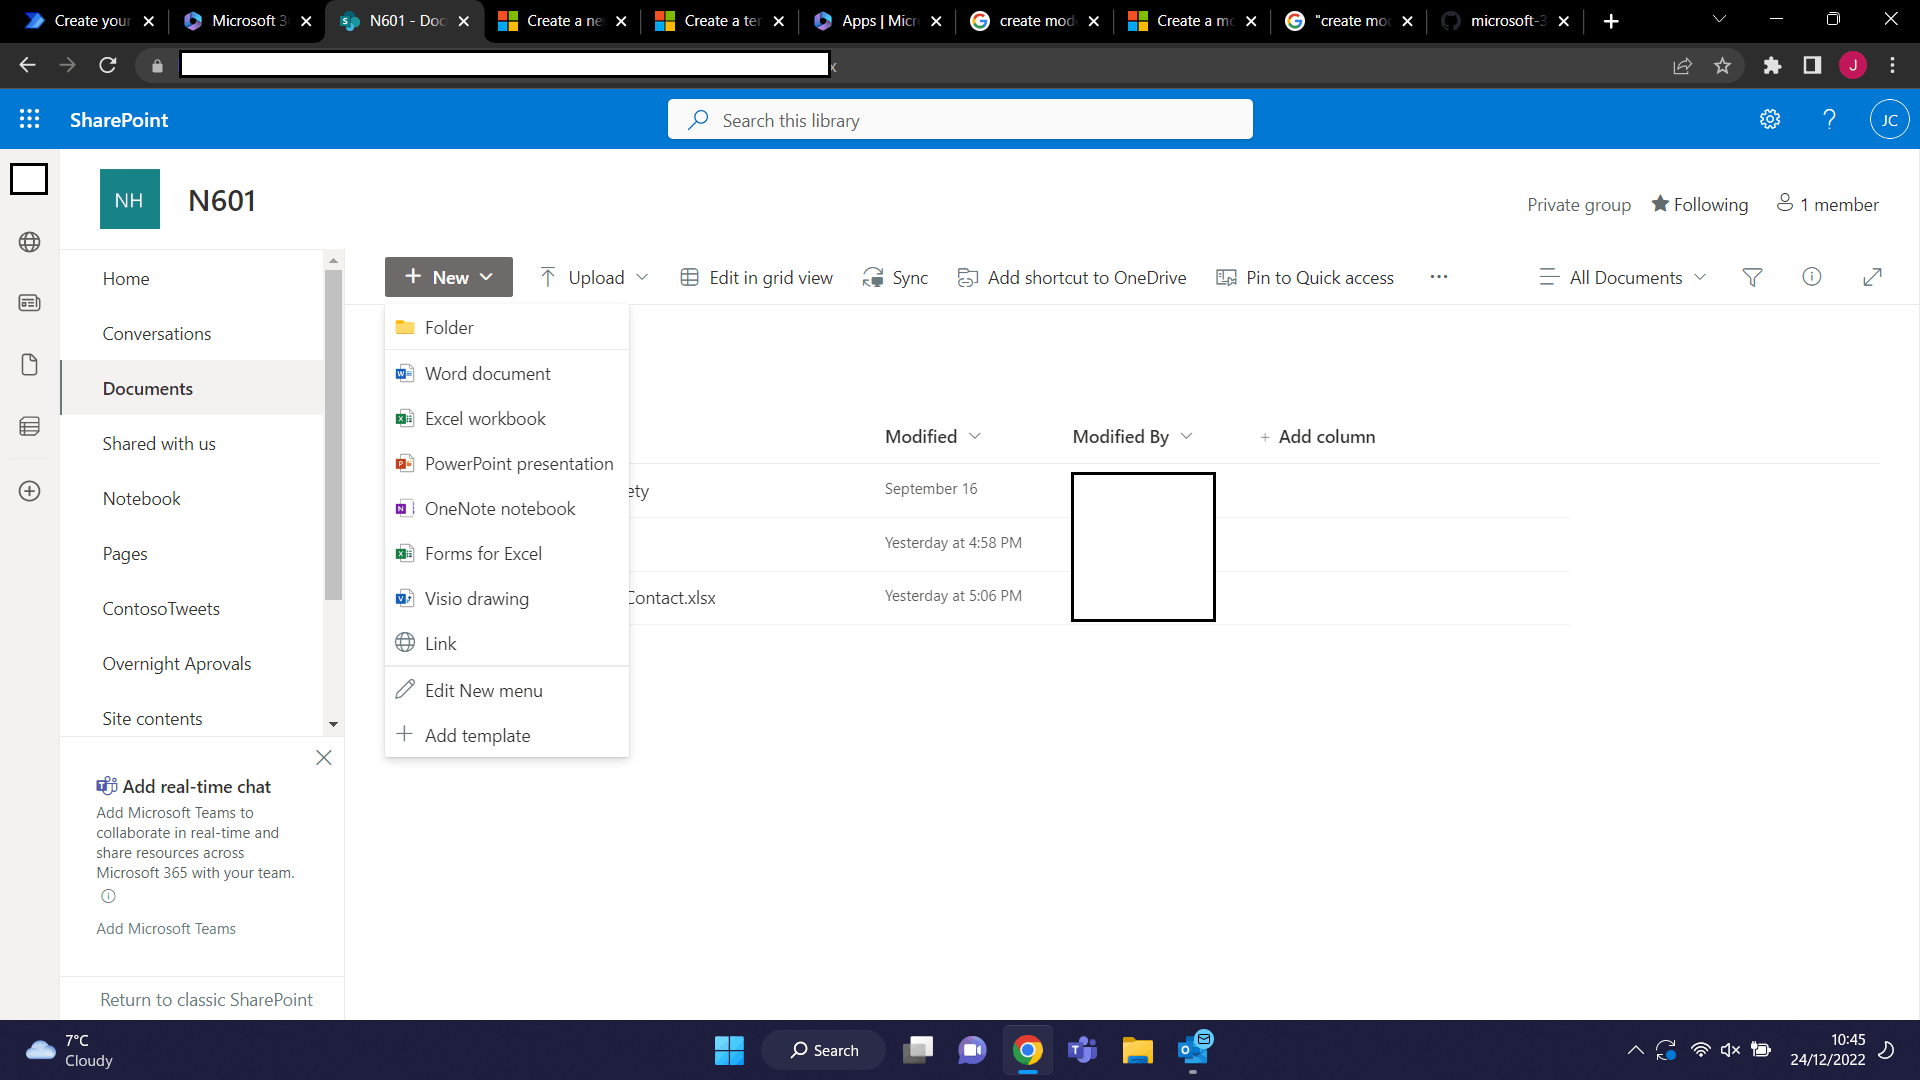Close the Add real-time chat panel
This screenshot has height=1080, width=1920.
click(324, 757)
